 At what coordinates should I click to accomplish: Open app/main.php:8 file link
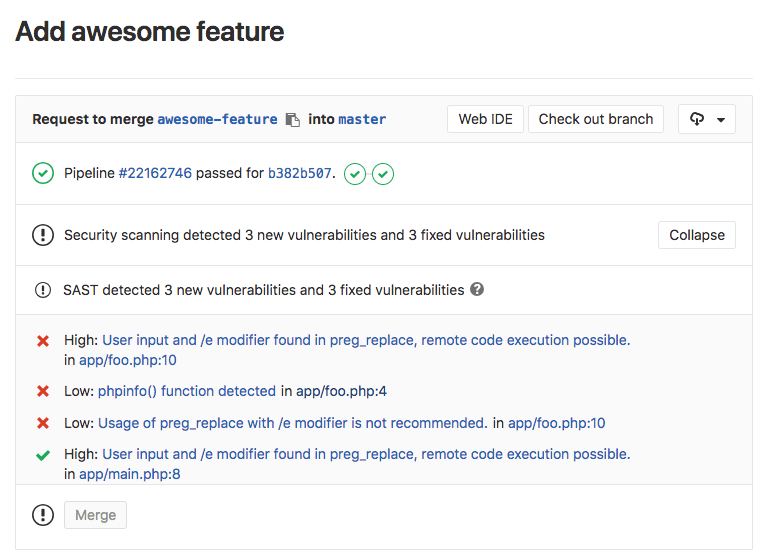[130, 474]
